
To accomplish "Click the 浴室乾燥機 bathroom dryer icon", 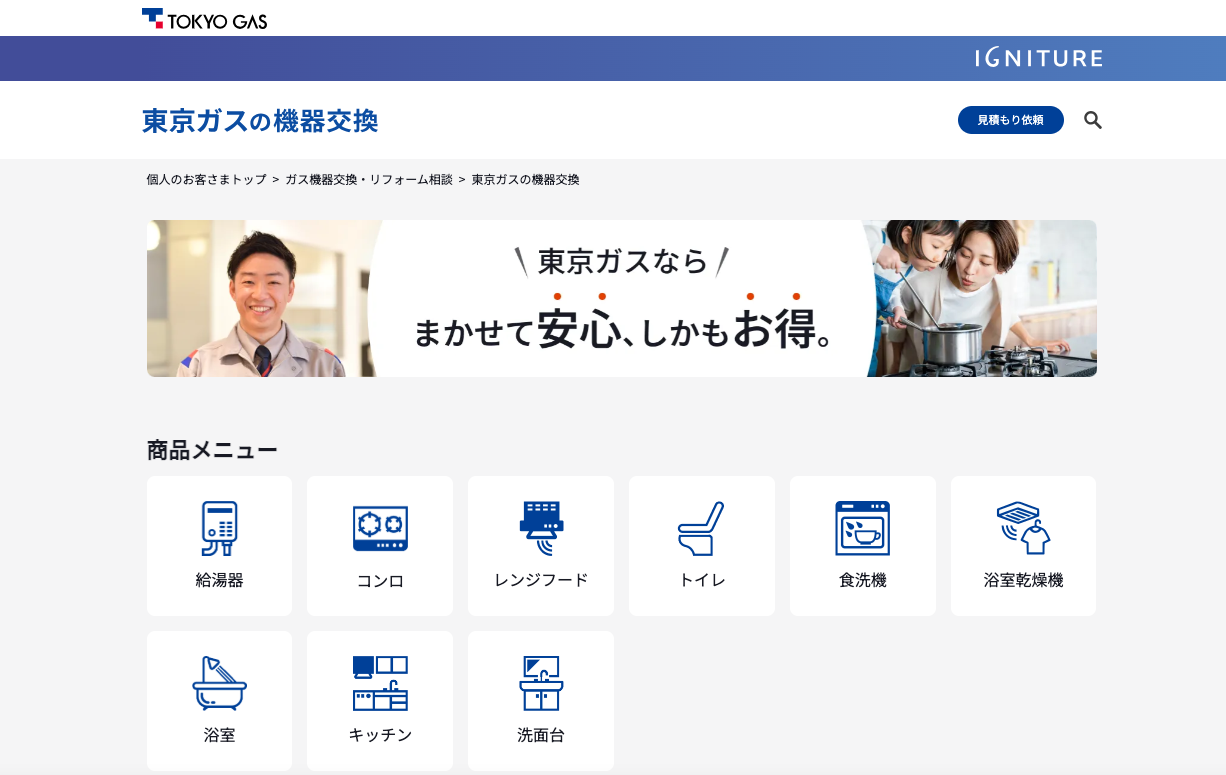I will [1023, 528].
